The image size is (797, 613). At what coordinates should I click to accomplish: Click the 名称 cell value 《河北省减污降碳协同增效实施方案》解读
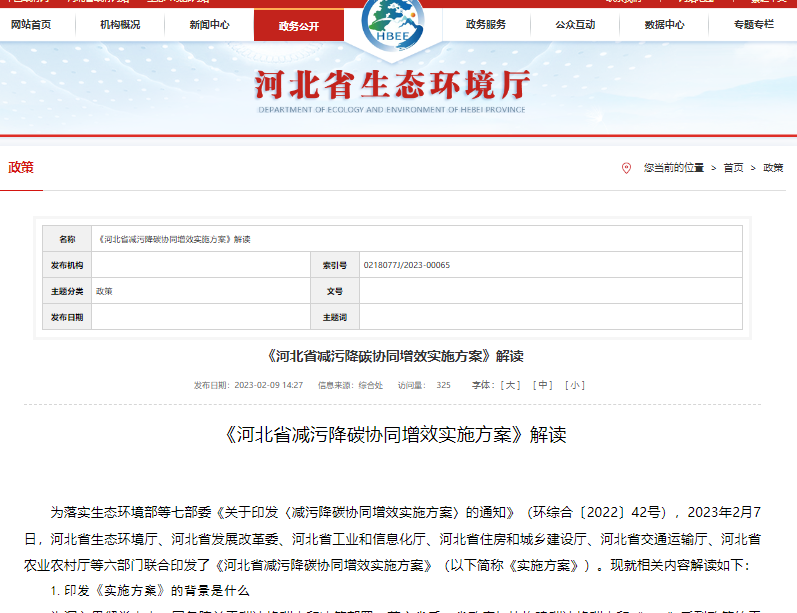(x=173, y=239)
